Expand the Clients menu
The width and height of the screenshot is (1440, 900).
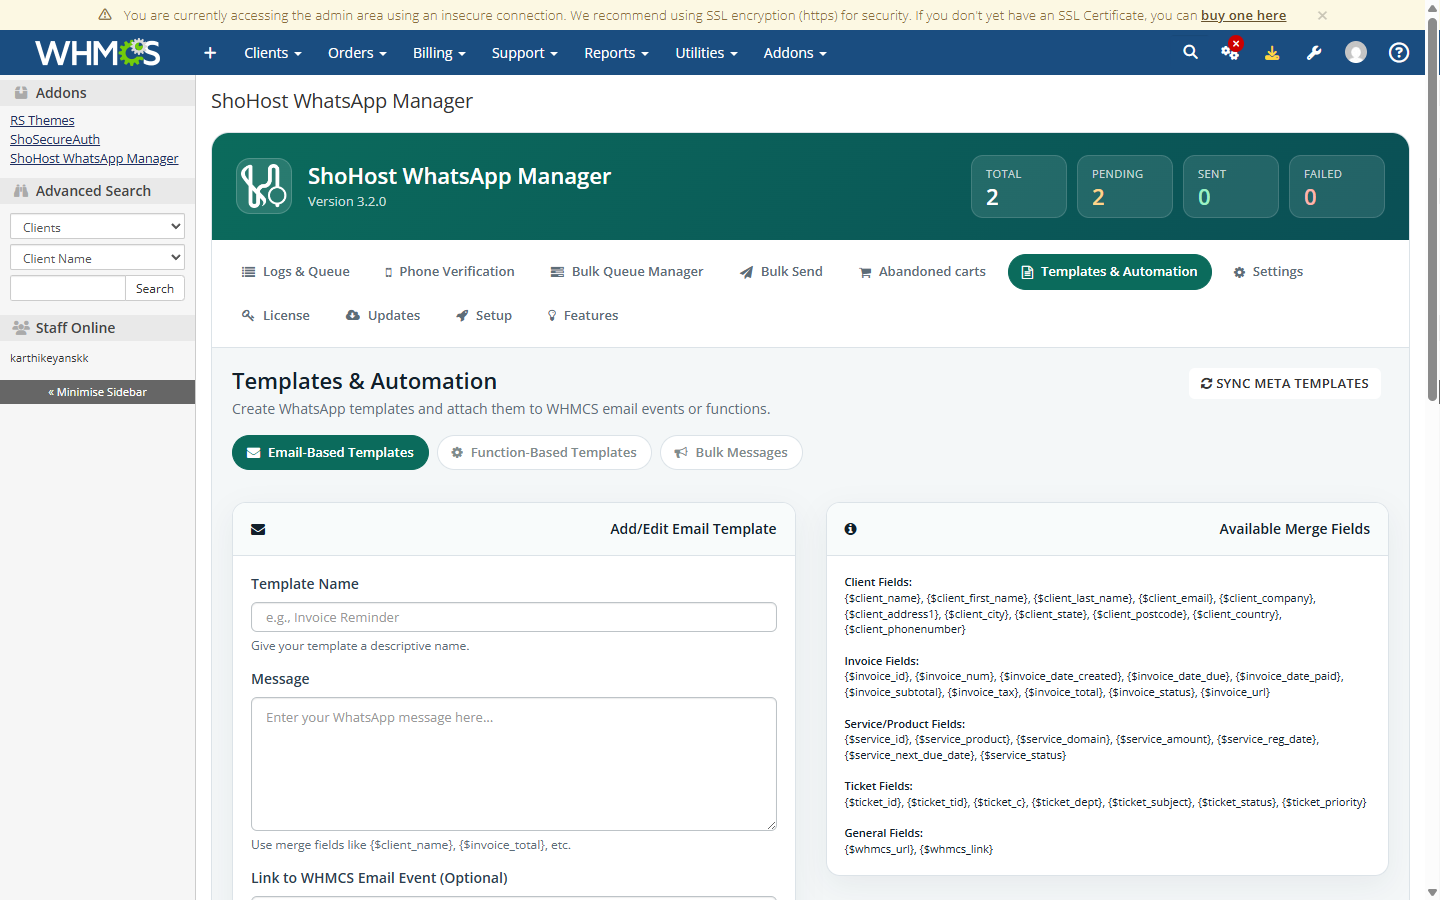coord(273,53)
